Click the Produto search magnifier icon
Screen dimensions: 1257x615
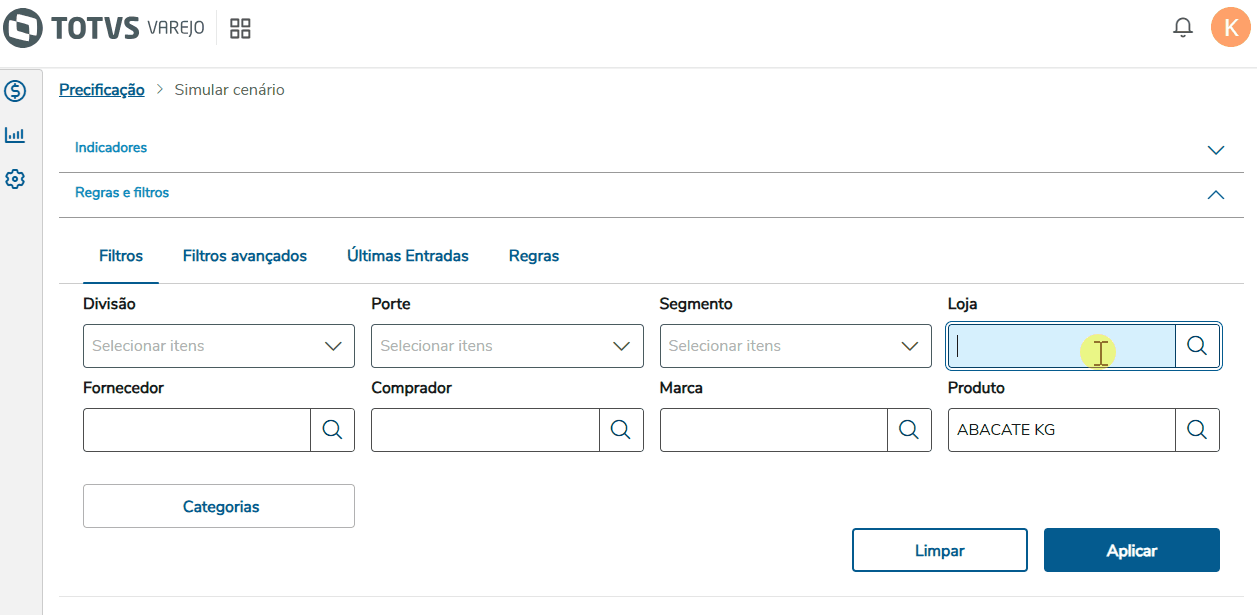click(x=1197, y=430)
